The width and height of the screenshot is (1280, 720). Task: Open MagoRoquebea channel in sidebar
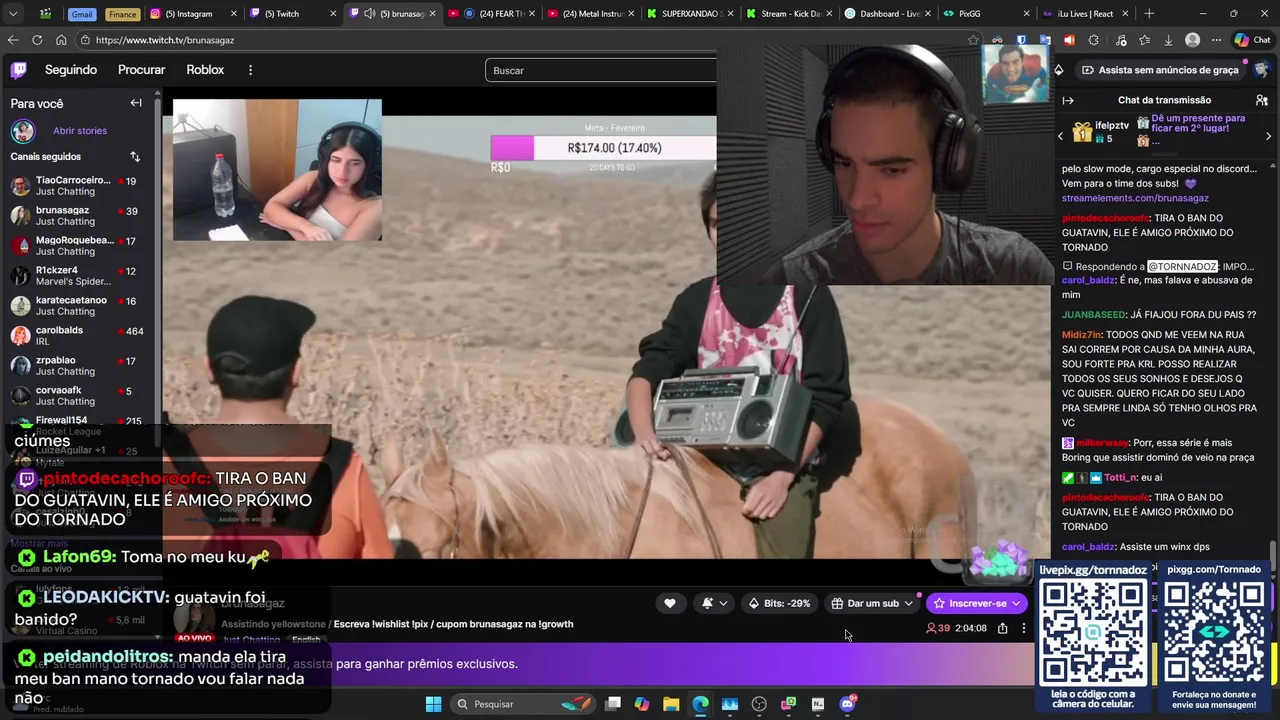pos(80,246)
